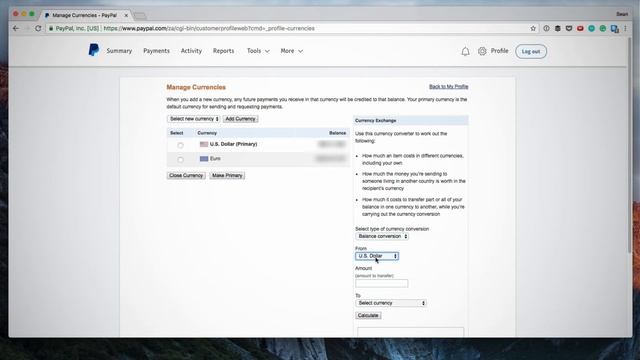Click the Log out button
Image resolution: width=640 pixels, height=360 pixels.
pyautogui.click(x=531, y=51)
